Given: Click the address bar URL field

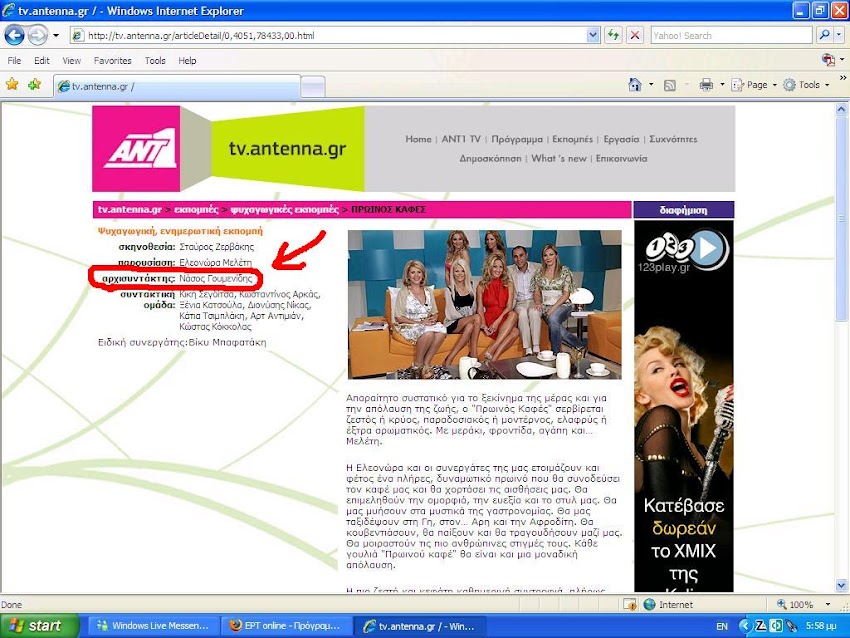Looking at the screenshot, I should point(329,36).
